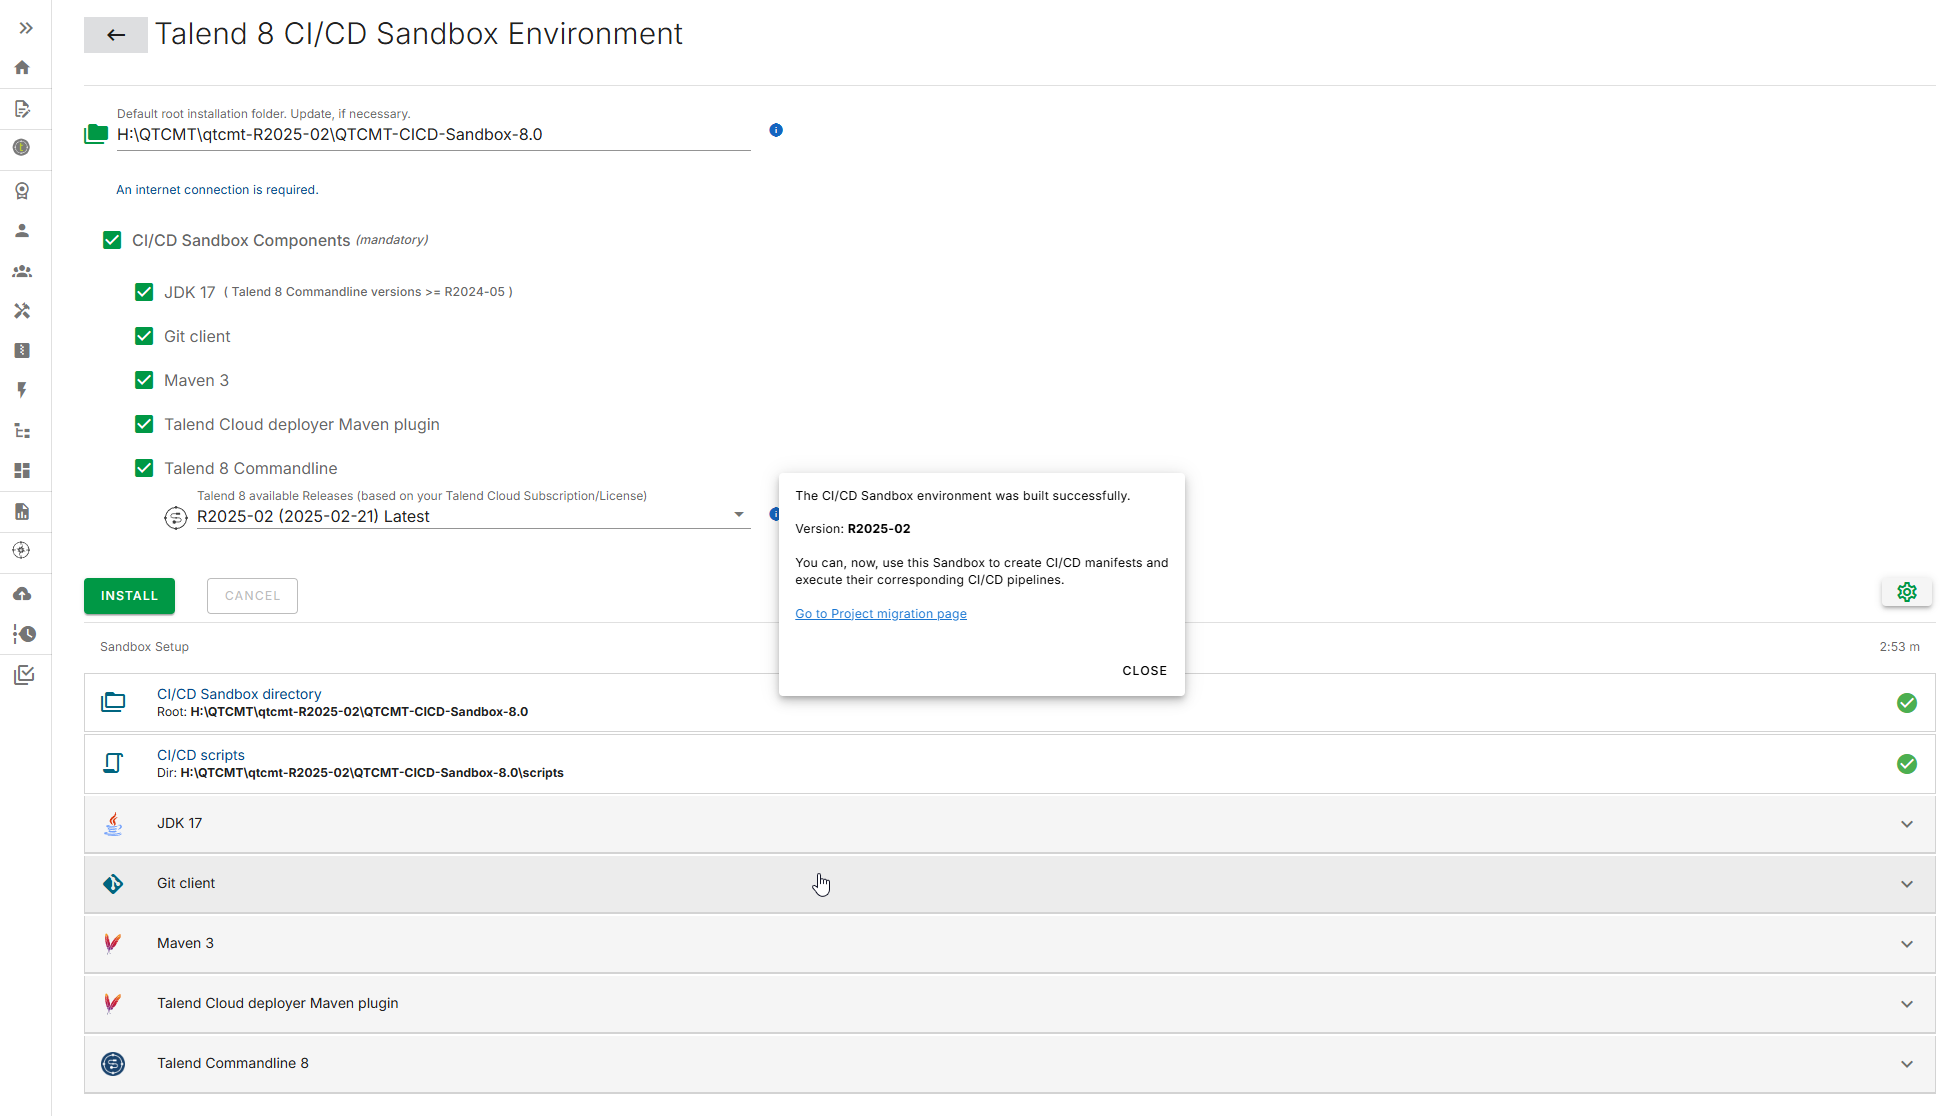
Task: Expand the Git client accordion section
Action: coord(1908,882)
